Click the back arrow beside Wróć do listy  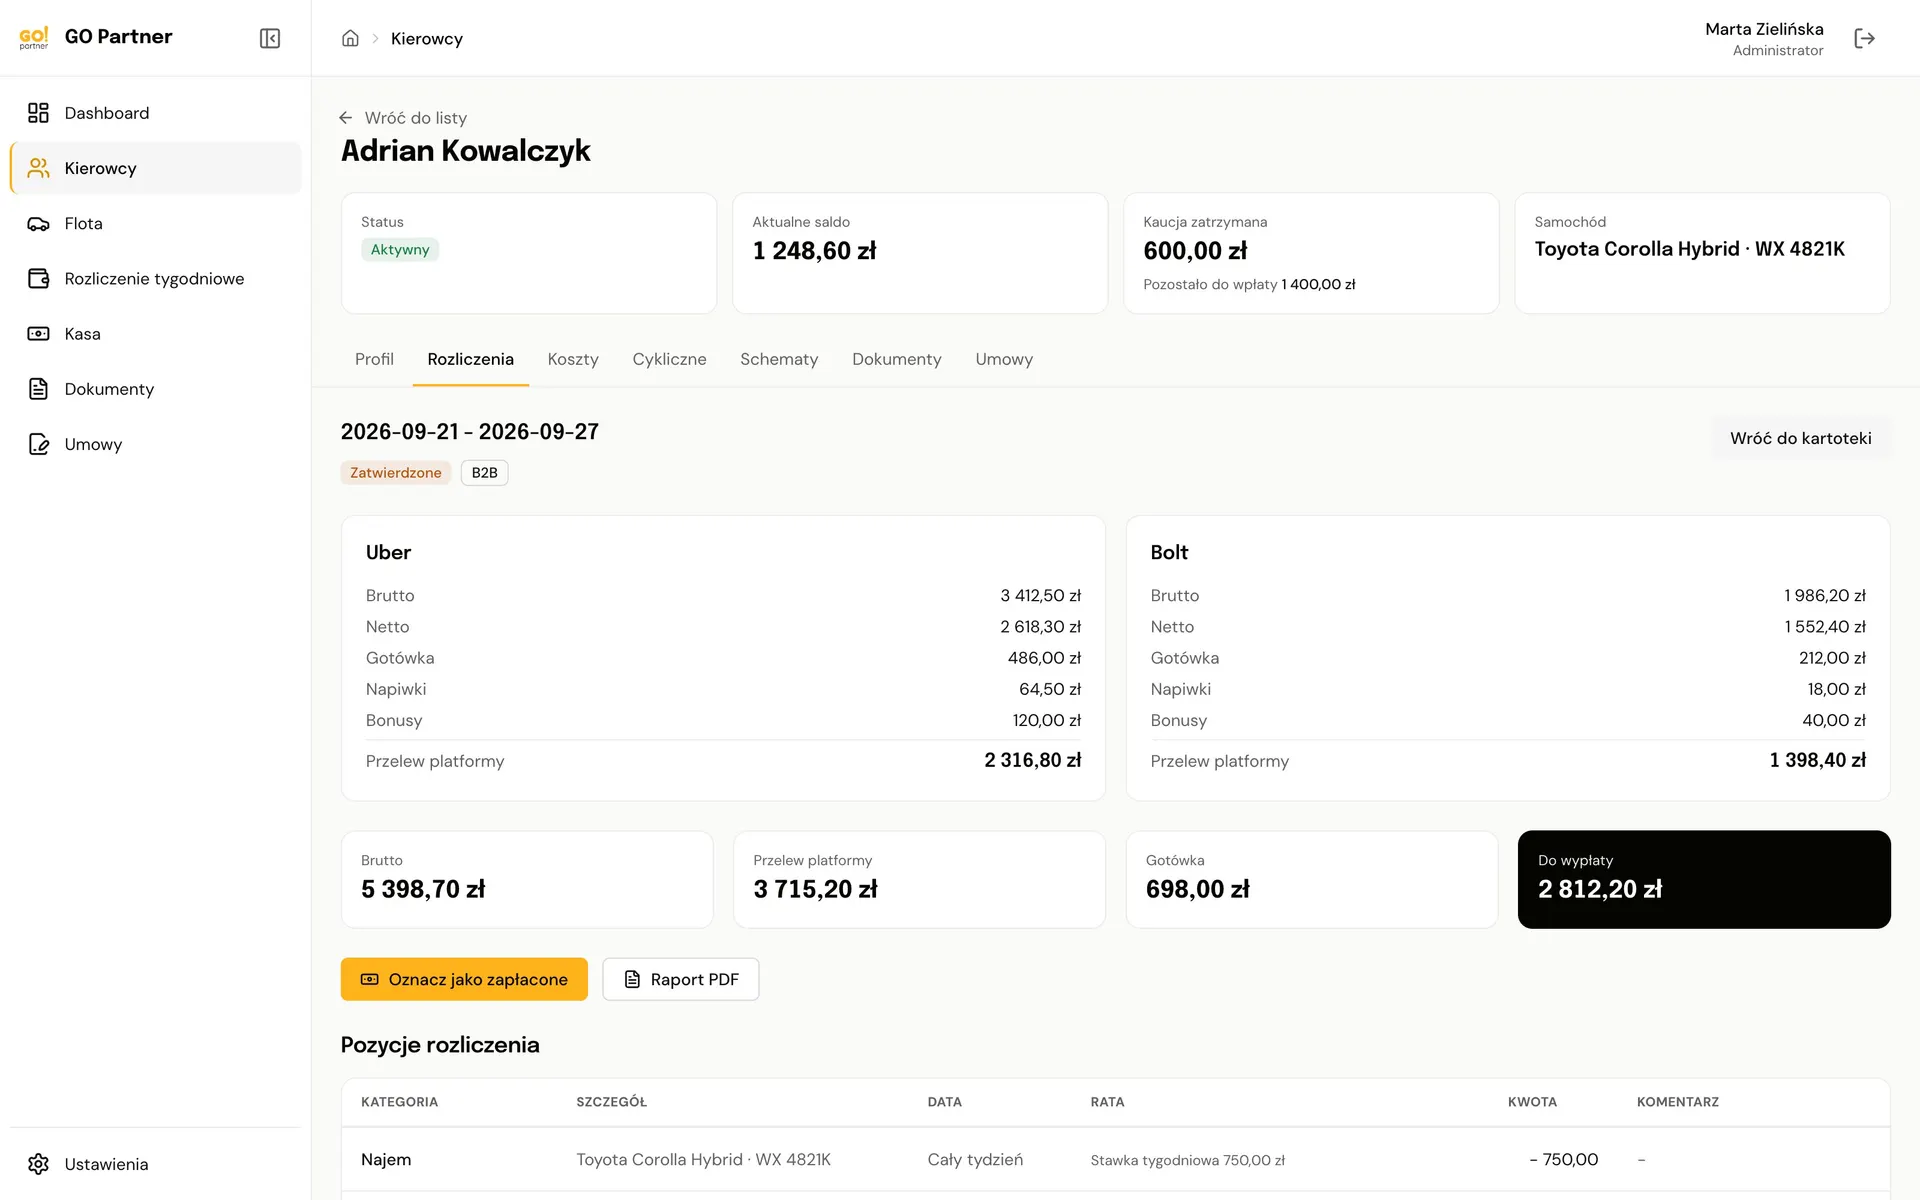click(x=346, y=118)
